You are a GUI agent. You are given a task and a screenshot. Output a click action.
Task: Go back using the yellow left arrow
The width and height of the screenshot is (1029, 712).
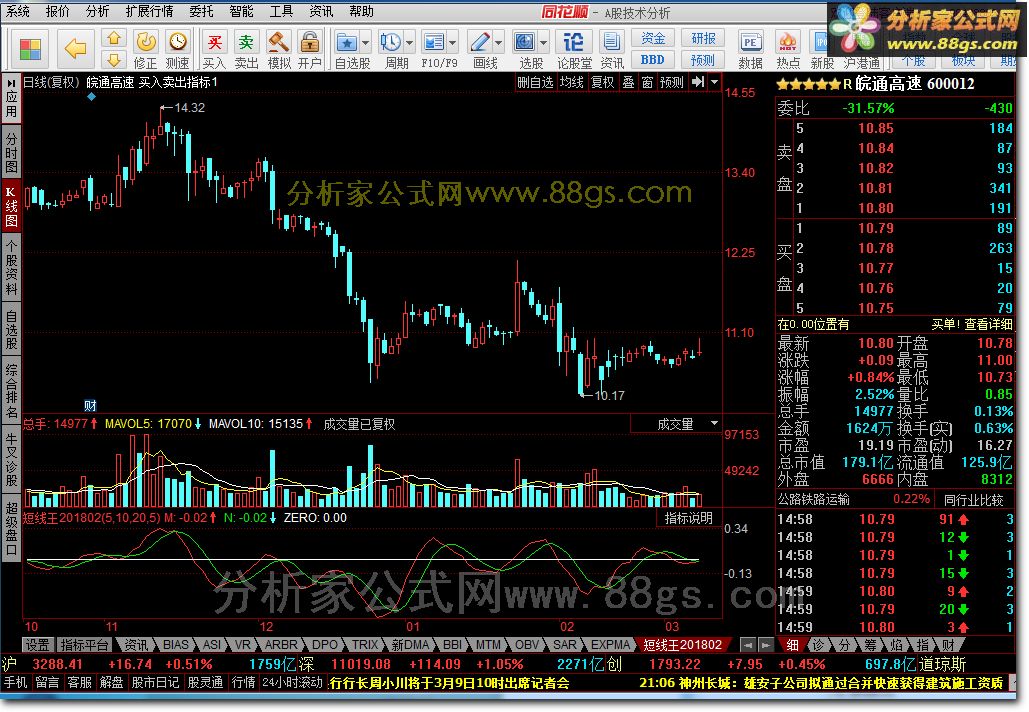(75, 47)
